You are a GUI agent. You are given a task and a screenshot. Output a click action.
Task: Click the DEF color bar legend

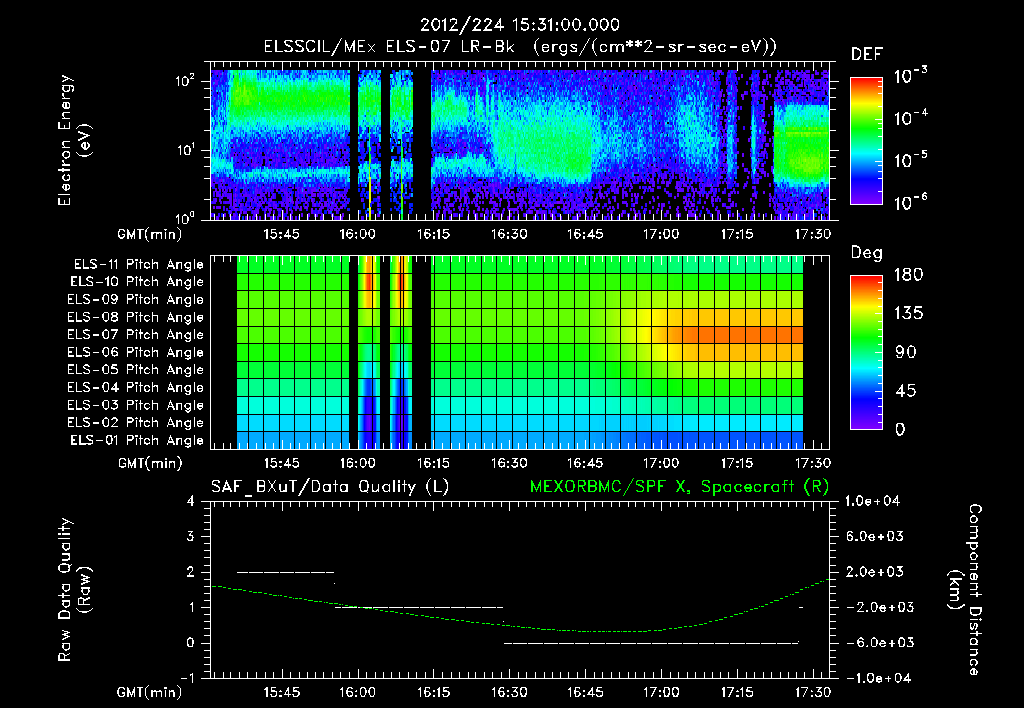[866, 141]
